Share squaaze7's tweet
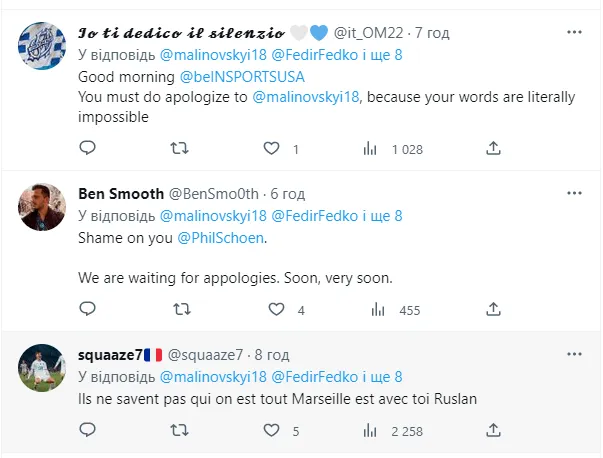The image size is (603, 458). (493, 431)
